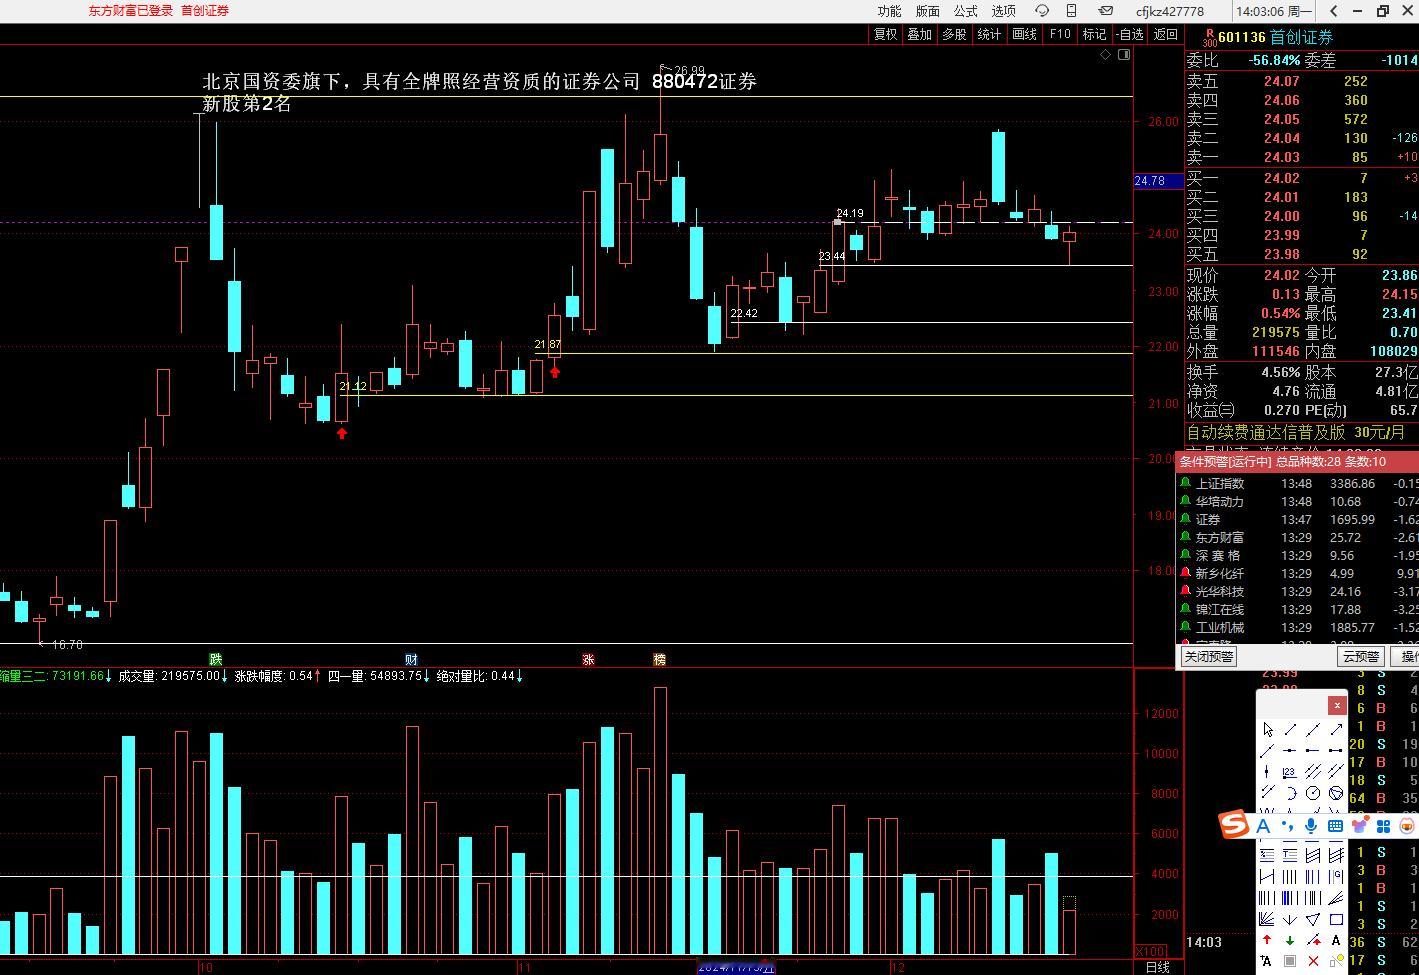This screenshot has height=975, width=1419.
Task: Click the 跌 marker below the chart
Action: 215,659
